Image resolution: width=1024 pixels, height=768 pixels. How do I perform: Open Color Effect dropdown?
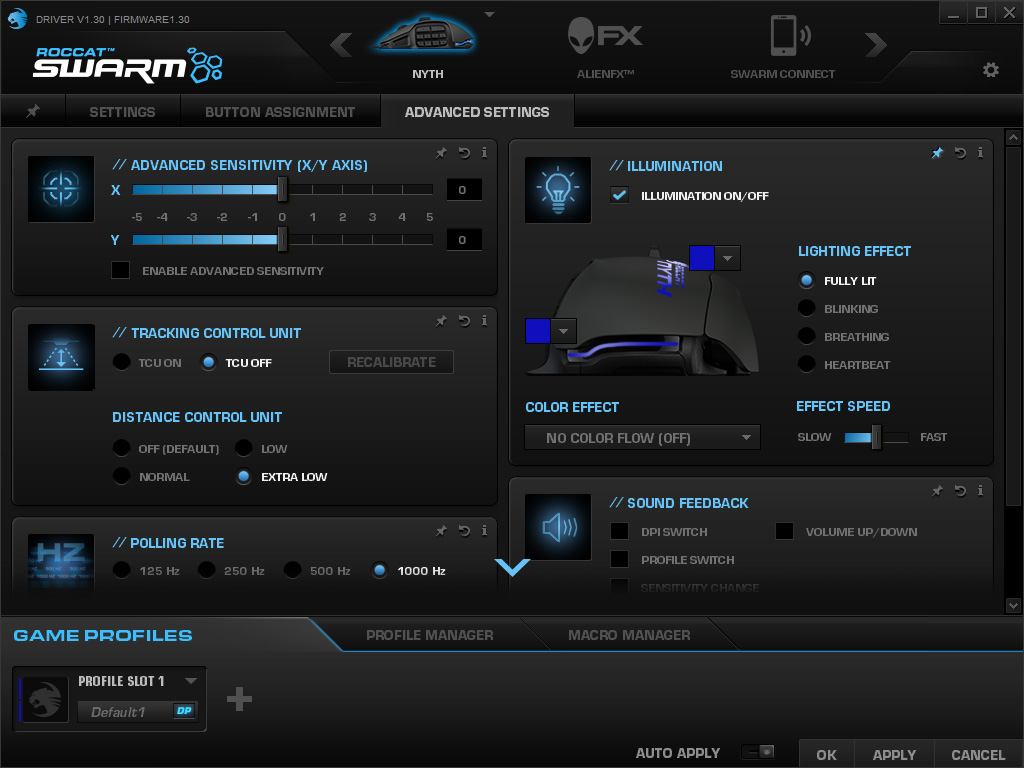tap(642, 438)
